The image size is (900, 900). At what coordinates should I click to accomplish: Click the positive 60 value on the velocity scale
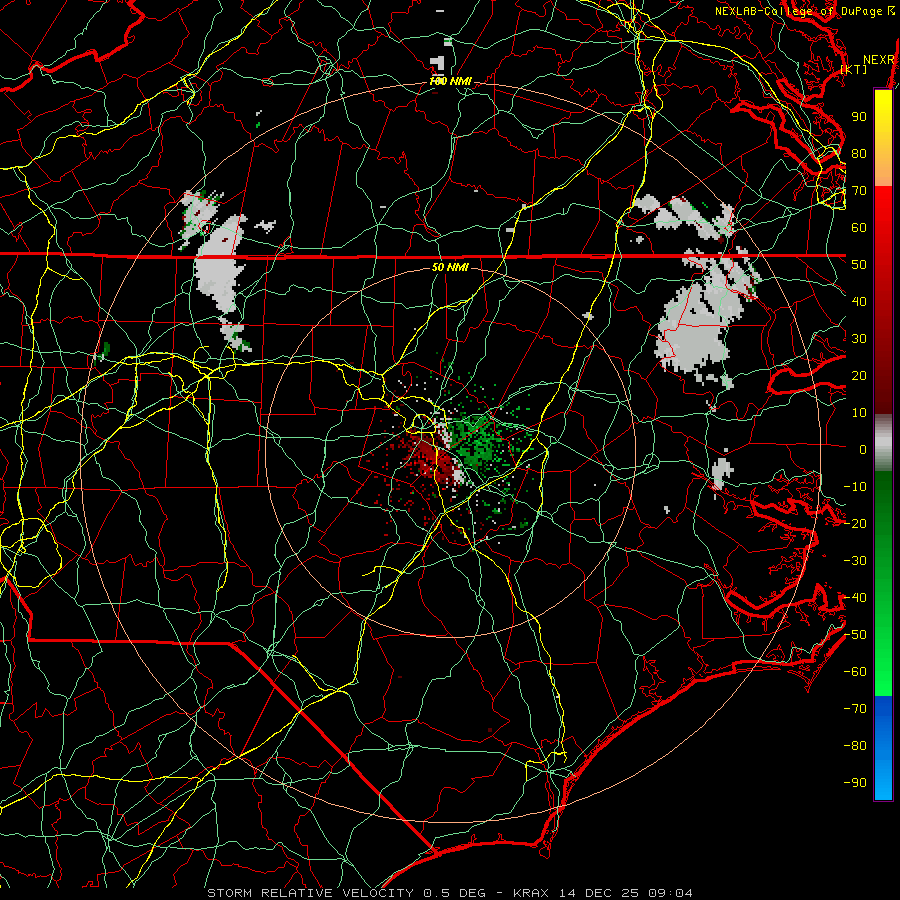859,227
